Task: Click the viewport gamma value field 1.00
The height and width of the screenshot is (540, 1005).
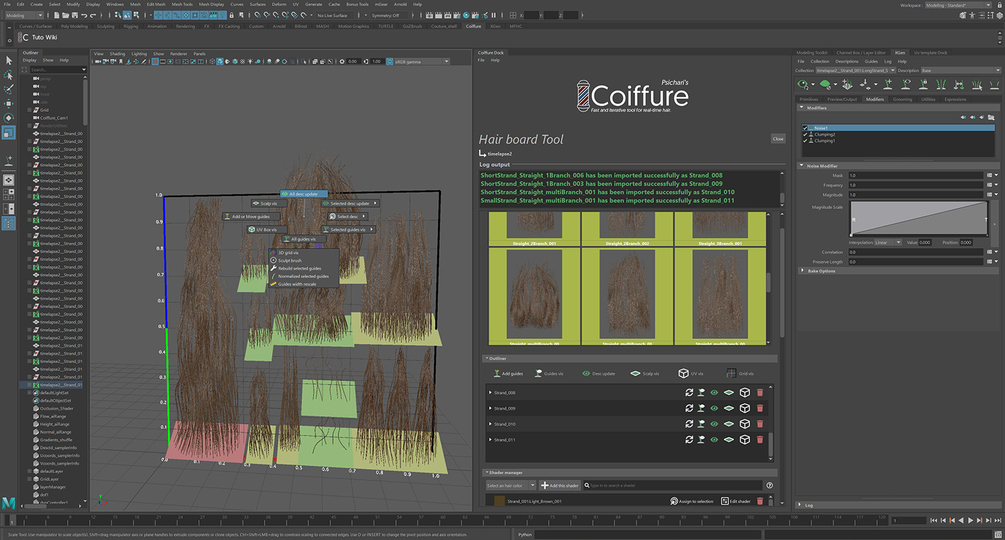Action: [x=376, y=61]
